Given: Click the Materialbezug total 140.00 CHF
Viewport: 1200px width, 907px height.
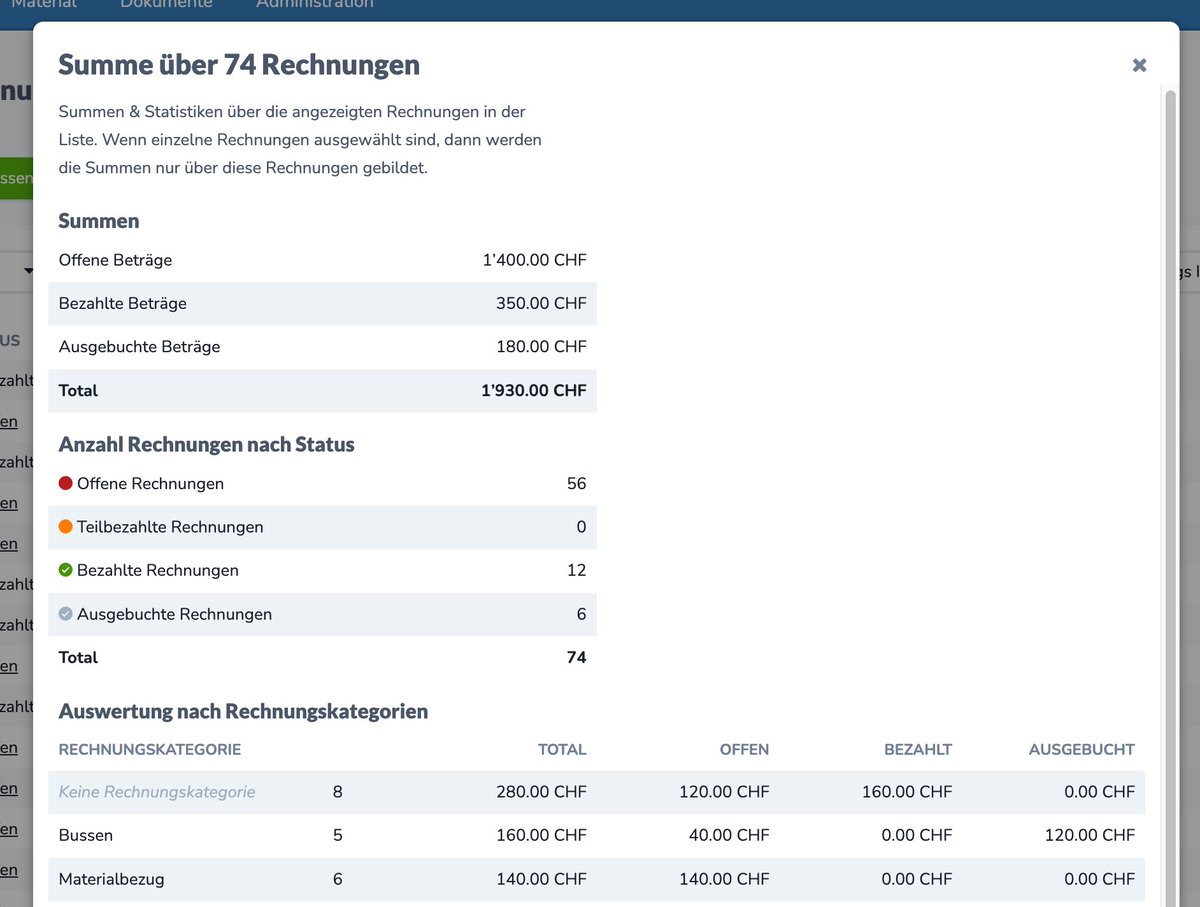Looking at the screenshot, I should pyautogui.click(x=541, y=879).
